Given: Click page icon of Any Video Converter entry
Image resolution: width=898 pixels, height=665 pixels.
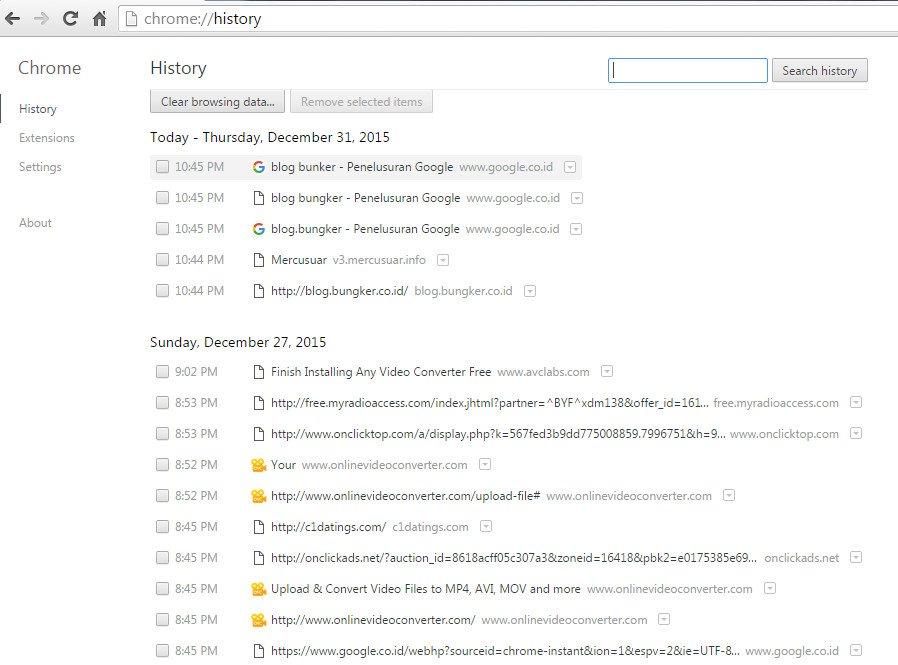Looking at the screenshot, I should coord(259,372).
